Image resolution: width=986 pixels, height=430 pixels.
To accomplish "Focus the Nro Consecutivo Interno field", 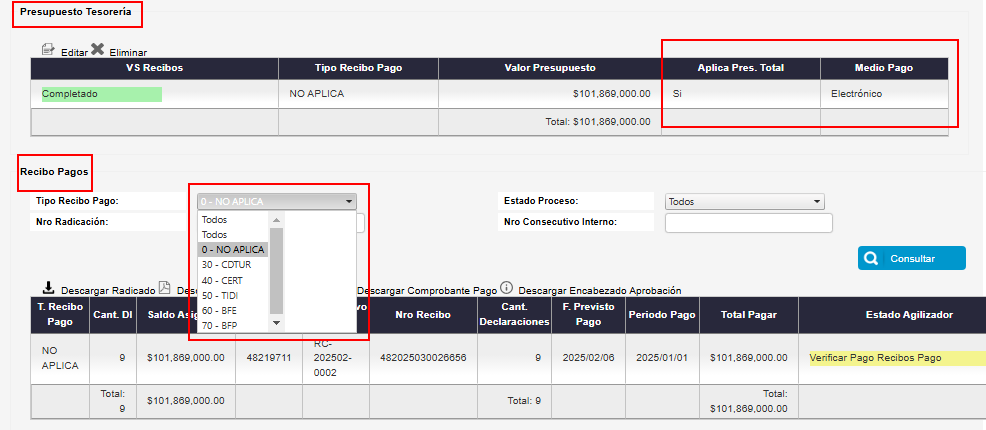I will (748, 223).
